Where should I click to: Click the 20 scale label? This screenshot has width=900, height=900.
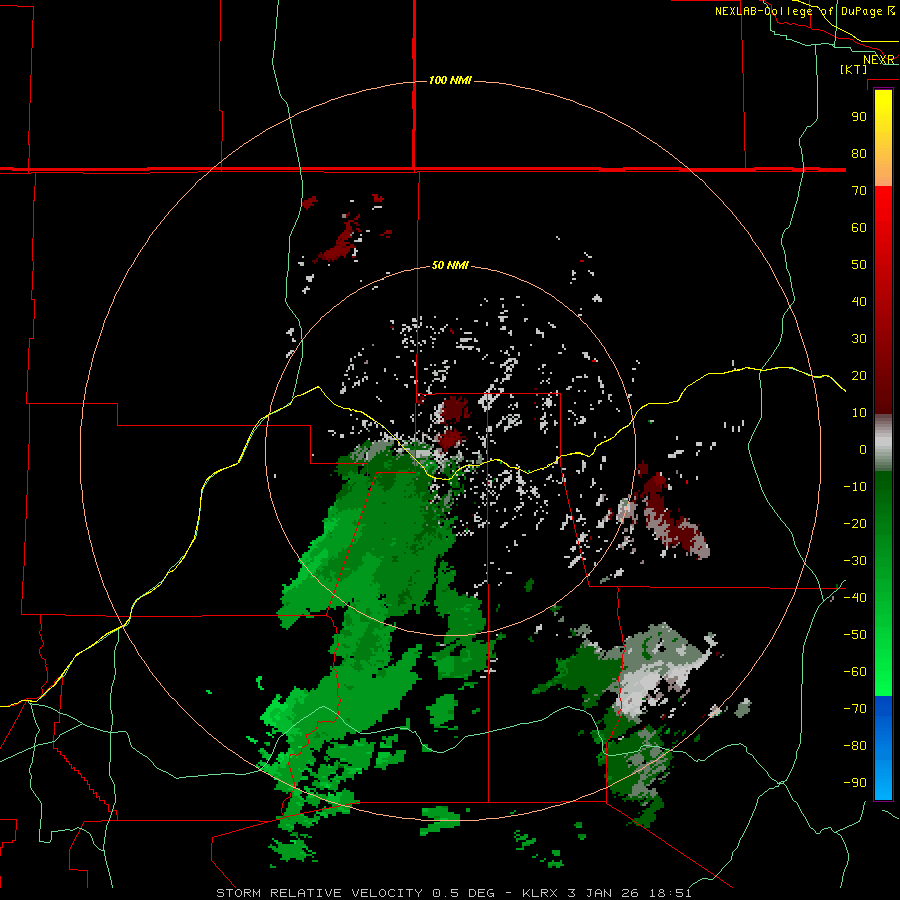click(859, 376)
